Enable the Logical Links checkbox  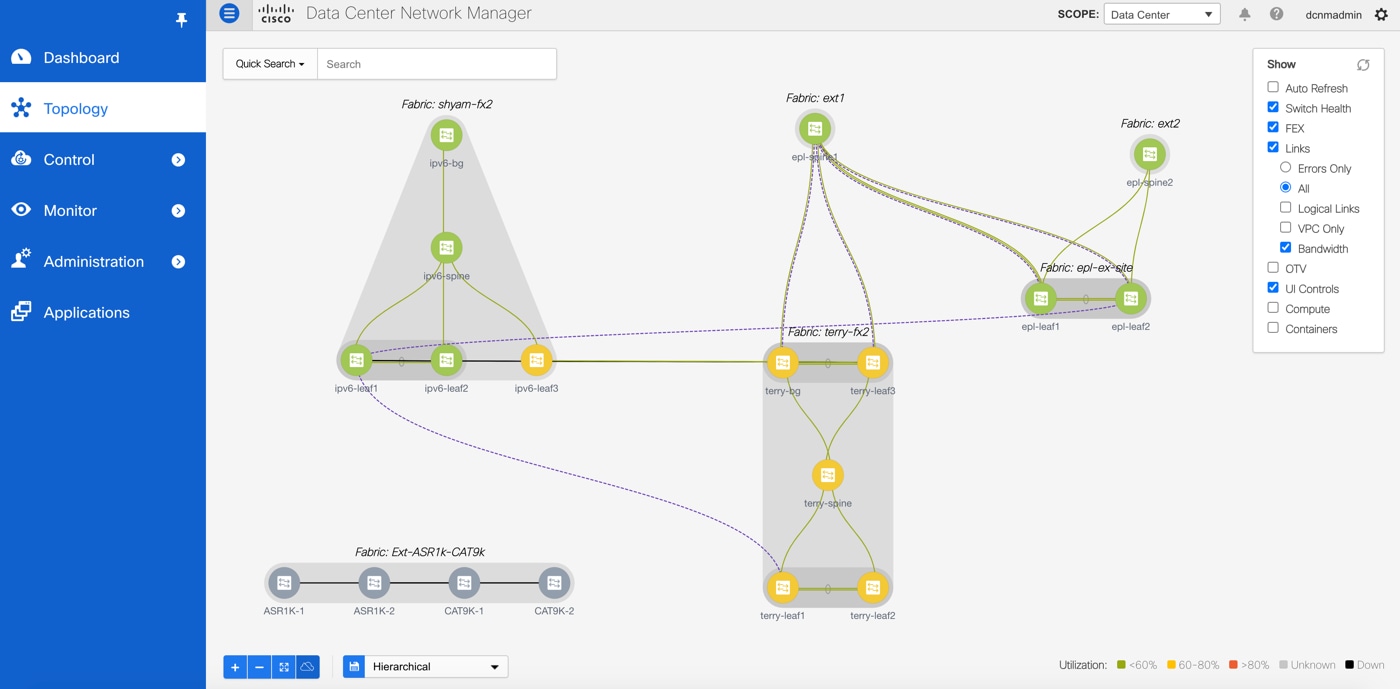pyautogui.click(x=1286, y=207)
